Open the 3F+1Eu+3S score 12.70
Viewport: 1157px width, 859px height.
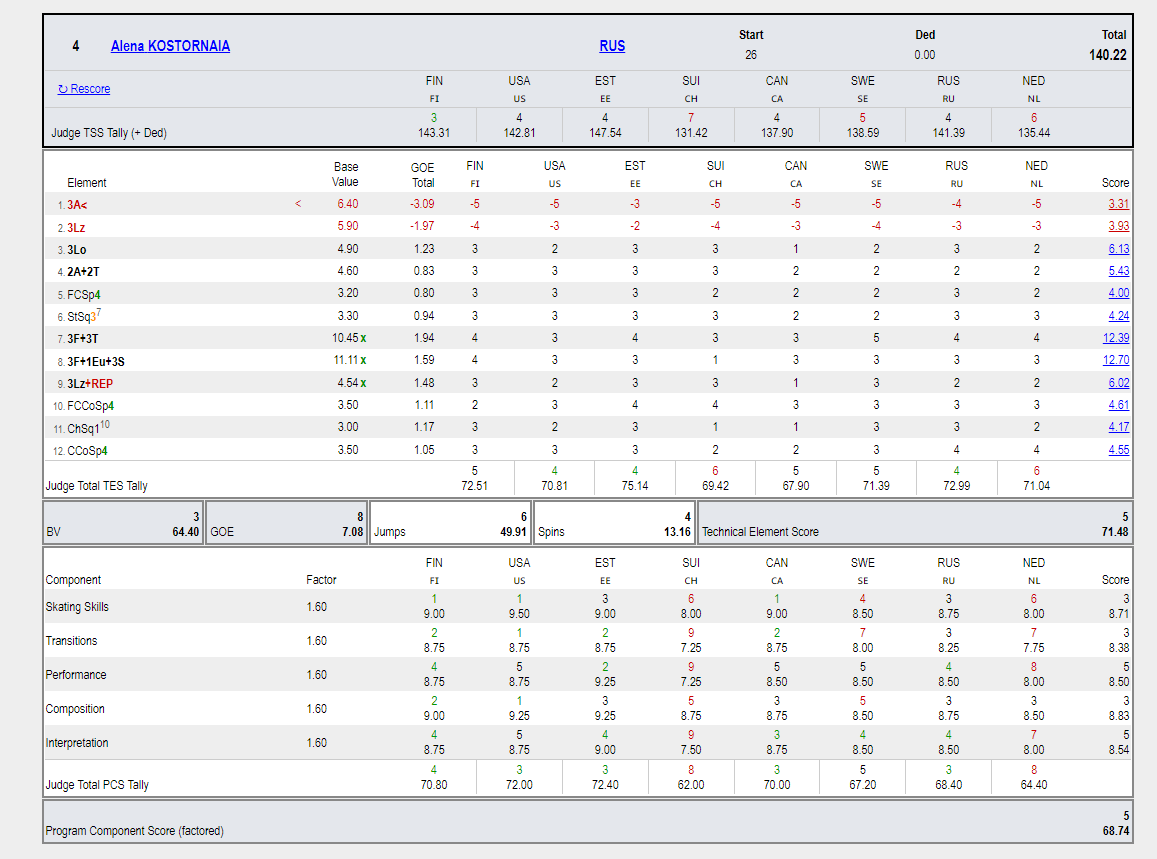point(1116,360)
